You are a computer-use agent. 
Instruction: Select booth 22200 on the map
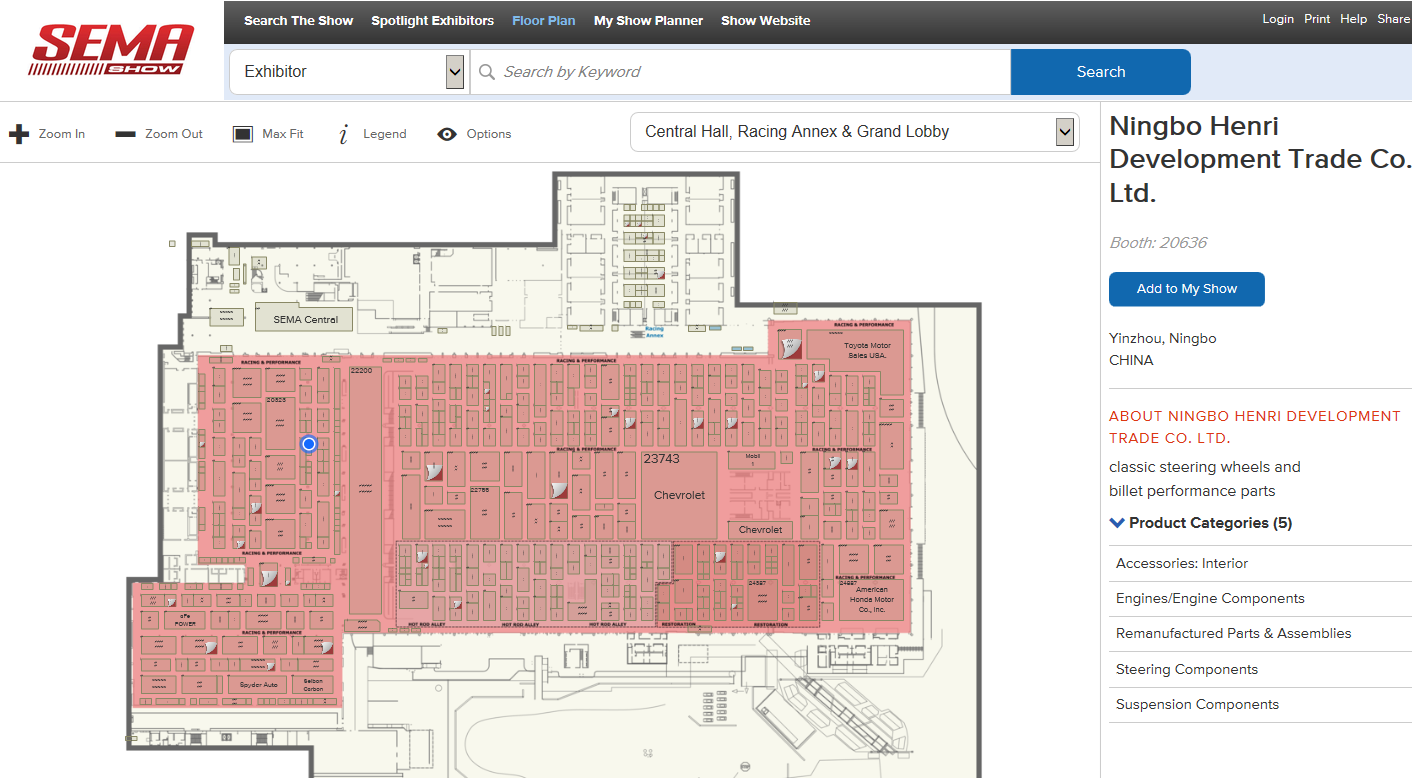tap(364, 490)
